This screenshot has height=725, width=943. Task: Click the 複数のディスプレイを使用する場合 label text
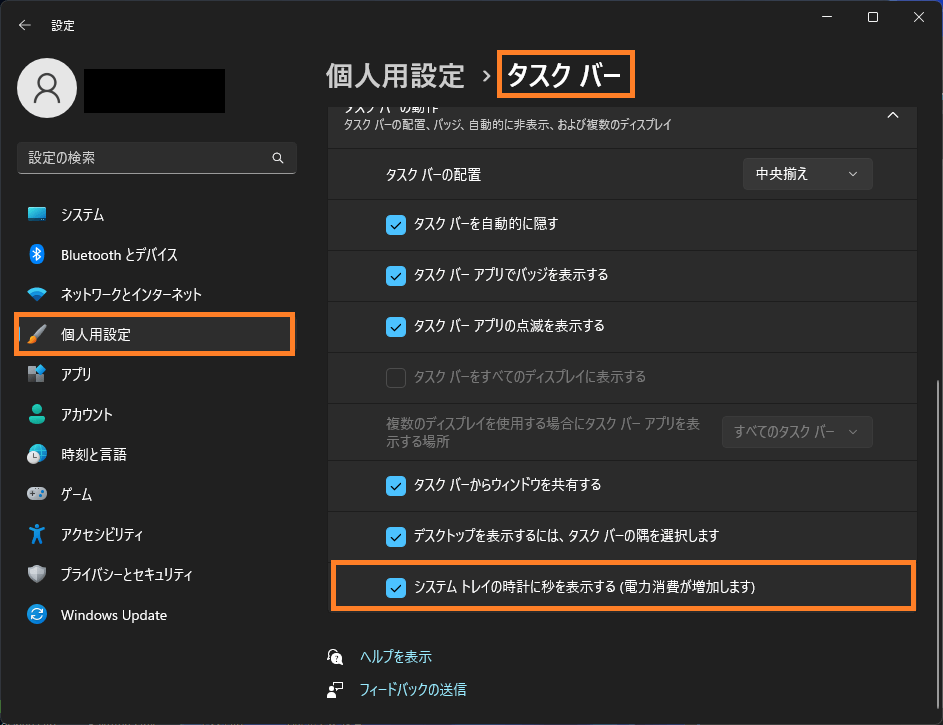[x=543, y=432]
